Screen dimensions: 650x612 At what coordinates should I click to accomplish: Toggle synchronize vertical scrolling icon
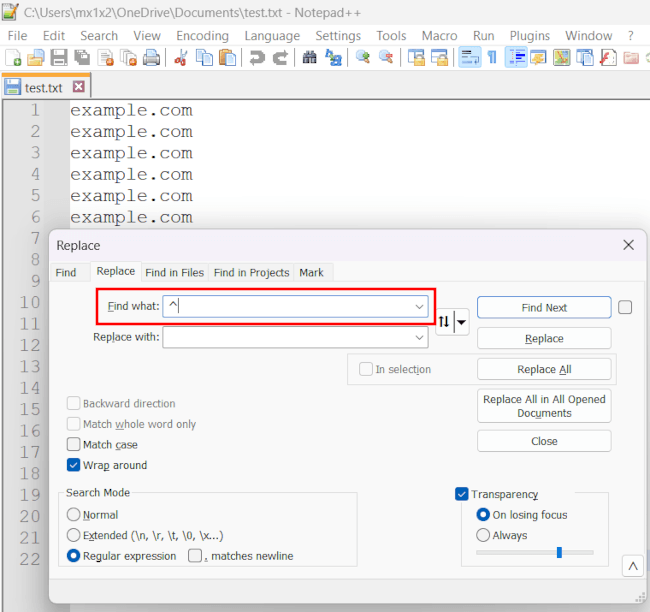tap(416, 58)
